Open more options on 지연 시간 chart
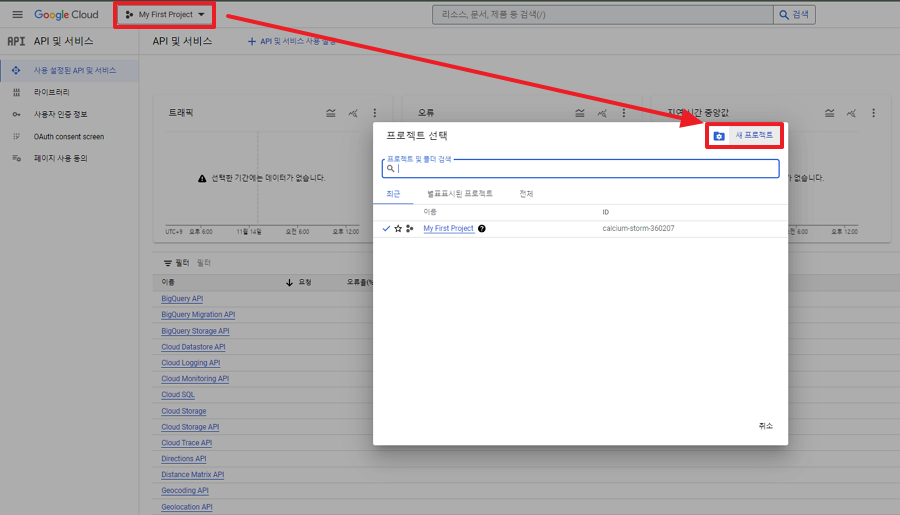This screenshot has width=900, height=515. click(x=874, y=113)
